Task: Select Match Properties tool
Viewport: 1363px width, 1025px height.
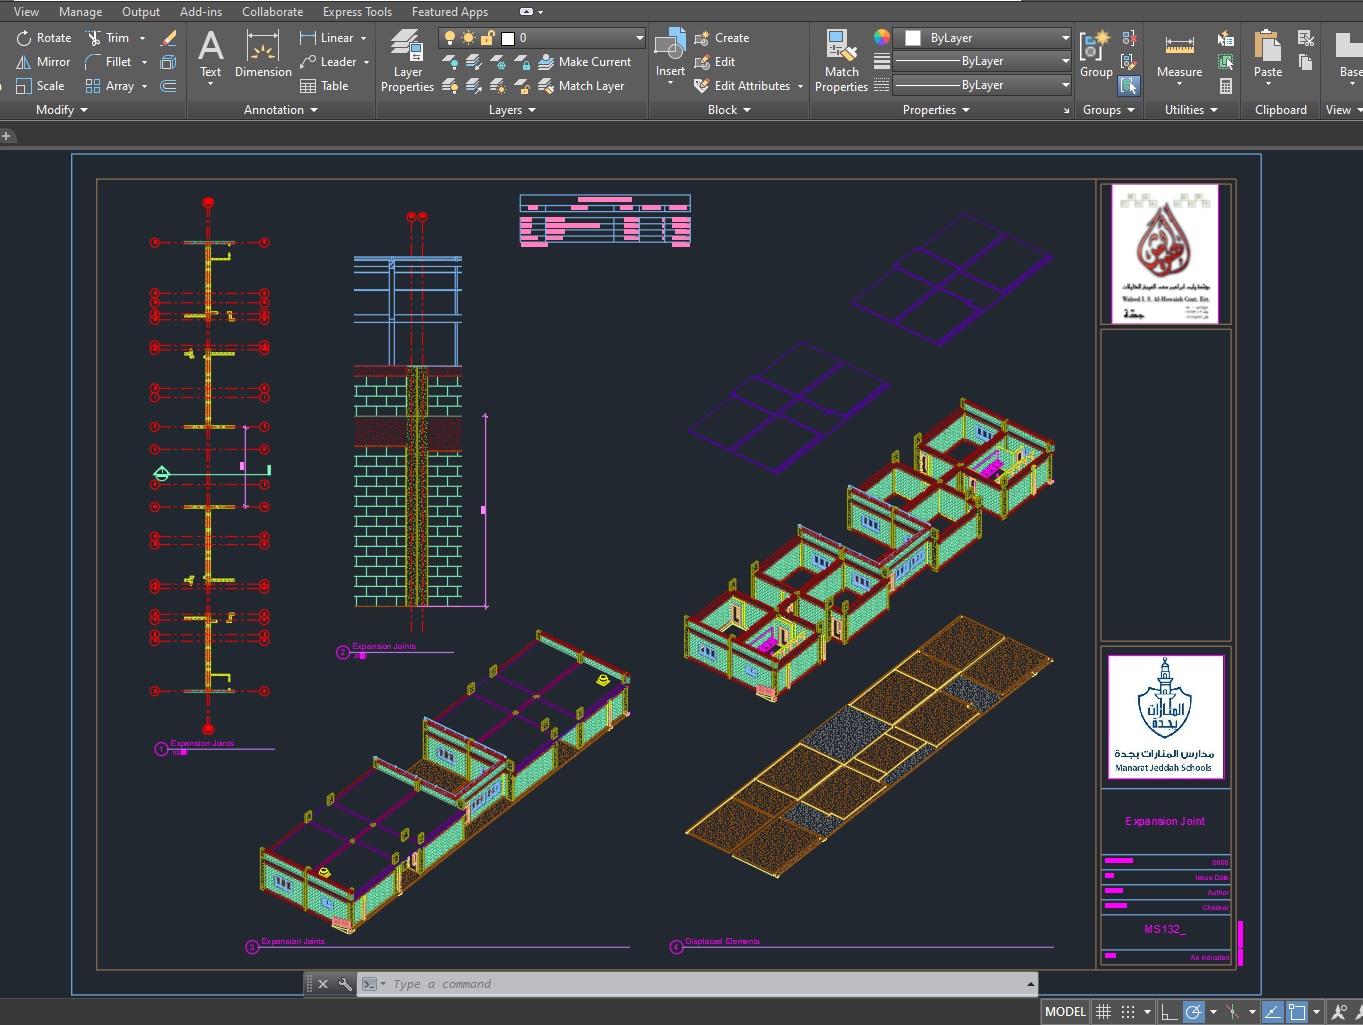Action: [x=841, y=60]
